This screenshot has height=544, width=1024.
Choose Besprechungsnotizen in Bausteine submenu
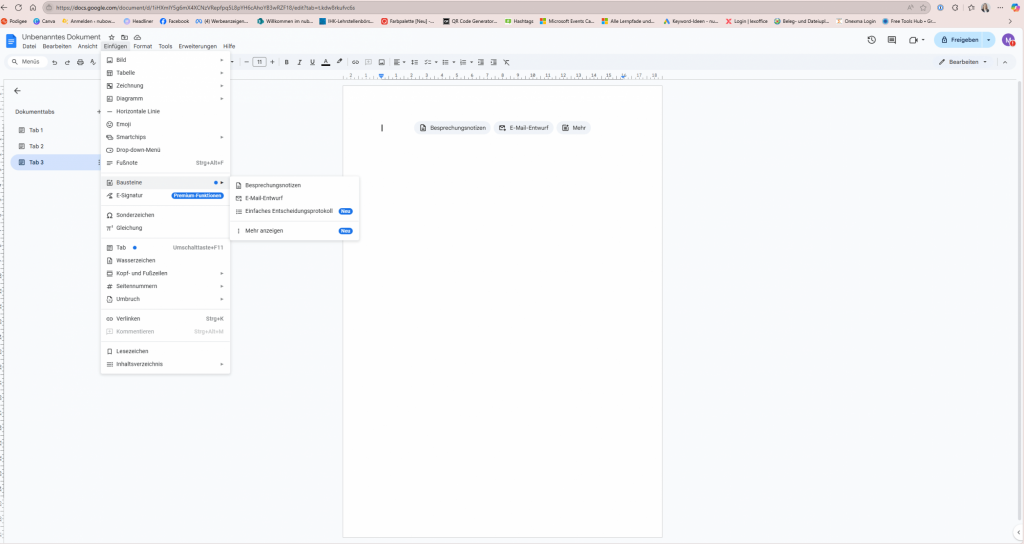[x=295, y=185]
